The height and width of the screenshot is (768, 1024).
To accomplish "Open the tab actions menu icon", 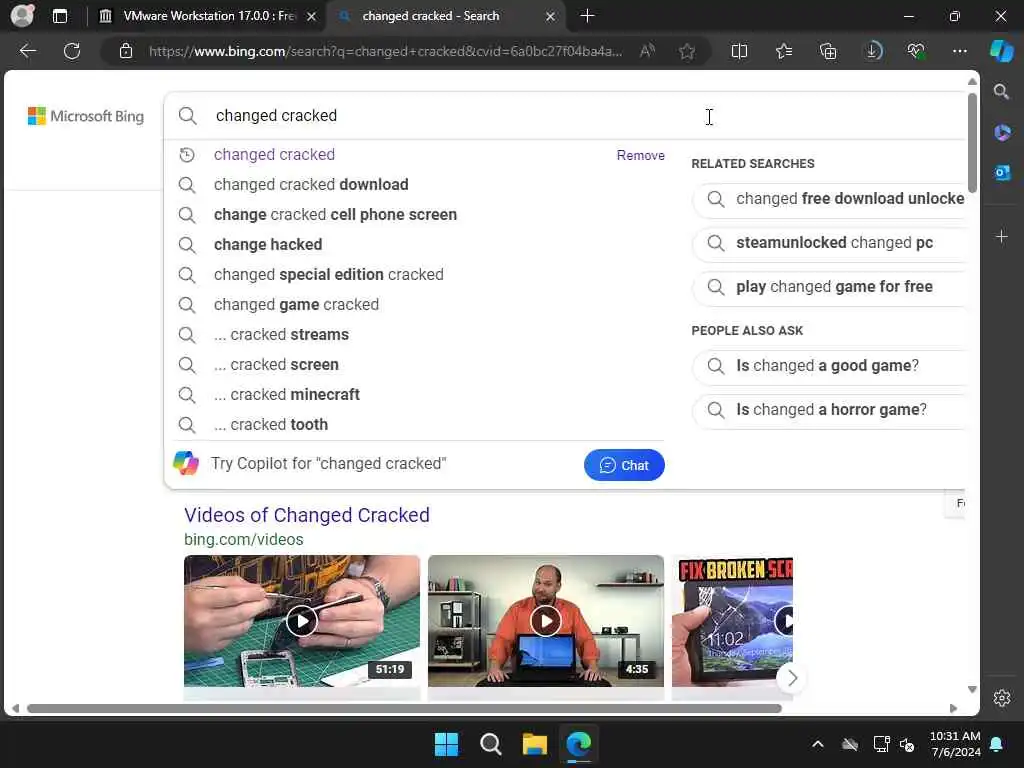I will click(59, 16).
